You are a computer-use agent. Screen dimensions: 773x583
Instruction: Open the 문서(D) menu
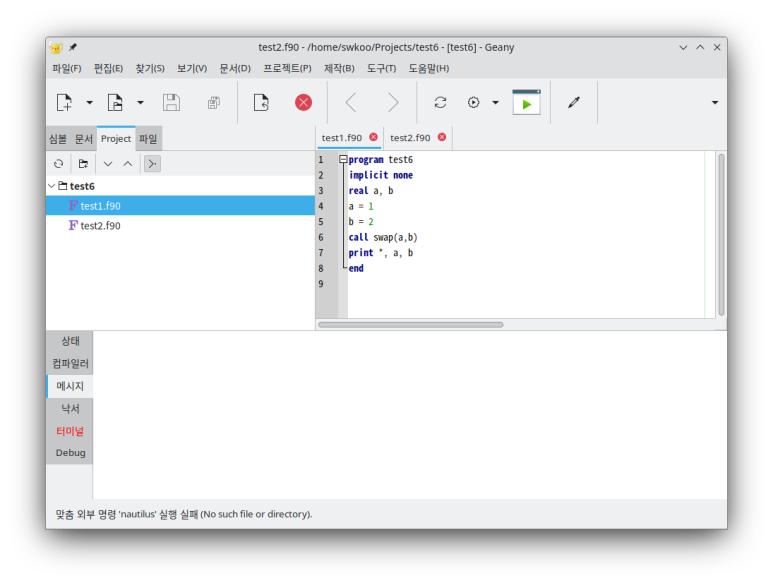point(235,69)
